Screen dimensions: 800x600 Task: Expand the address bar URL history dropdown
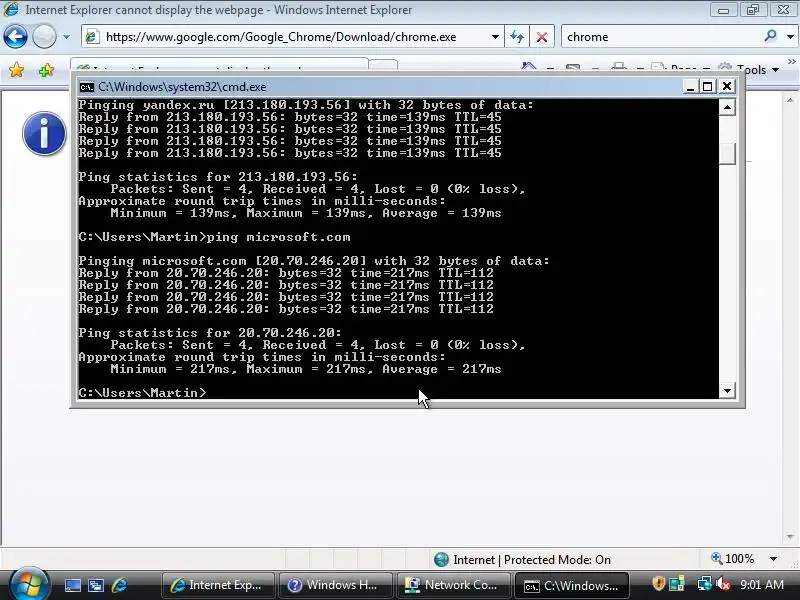pos(495,37)
